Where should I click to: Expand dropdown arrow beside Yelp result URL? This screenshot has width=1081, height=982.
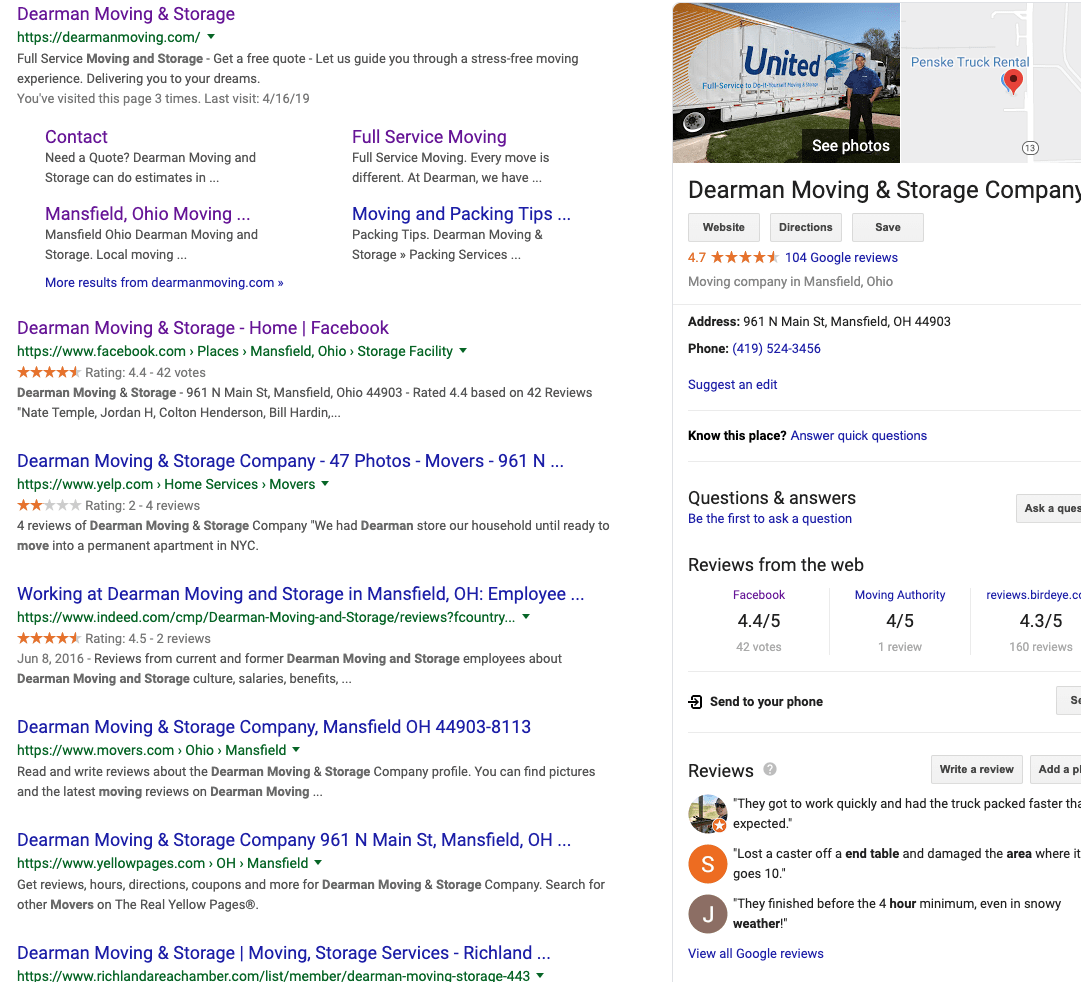[x=325, y=483]
